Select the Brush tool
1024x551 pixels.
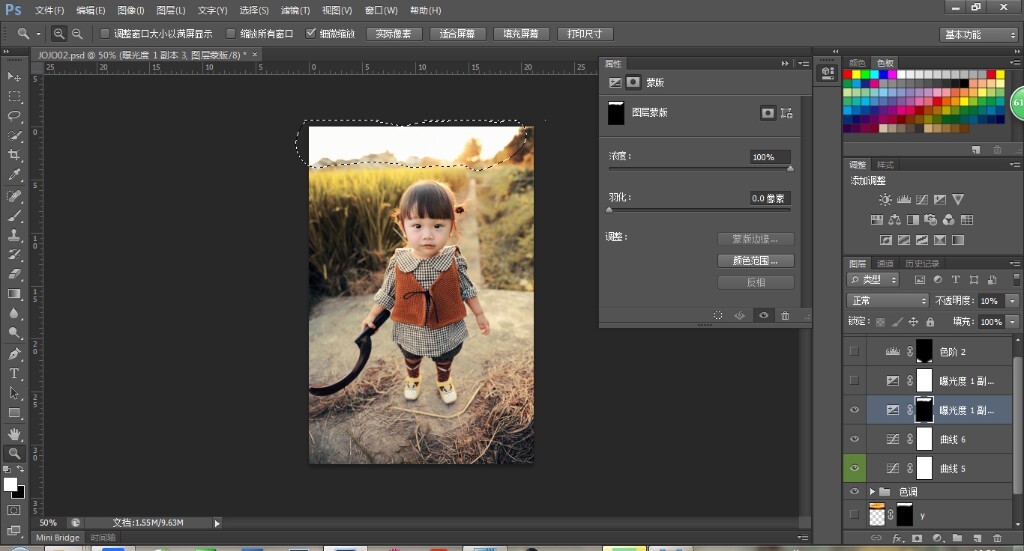pyautogui.click(x=14, y=215)
